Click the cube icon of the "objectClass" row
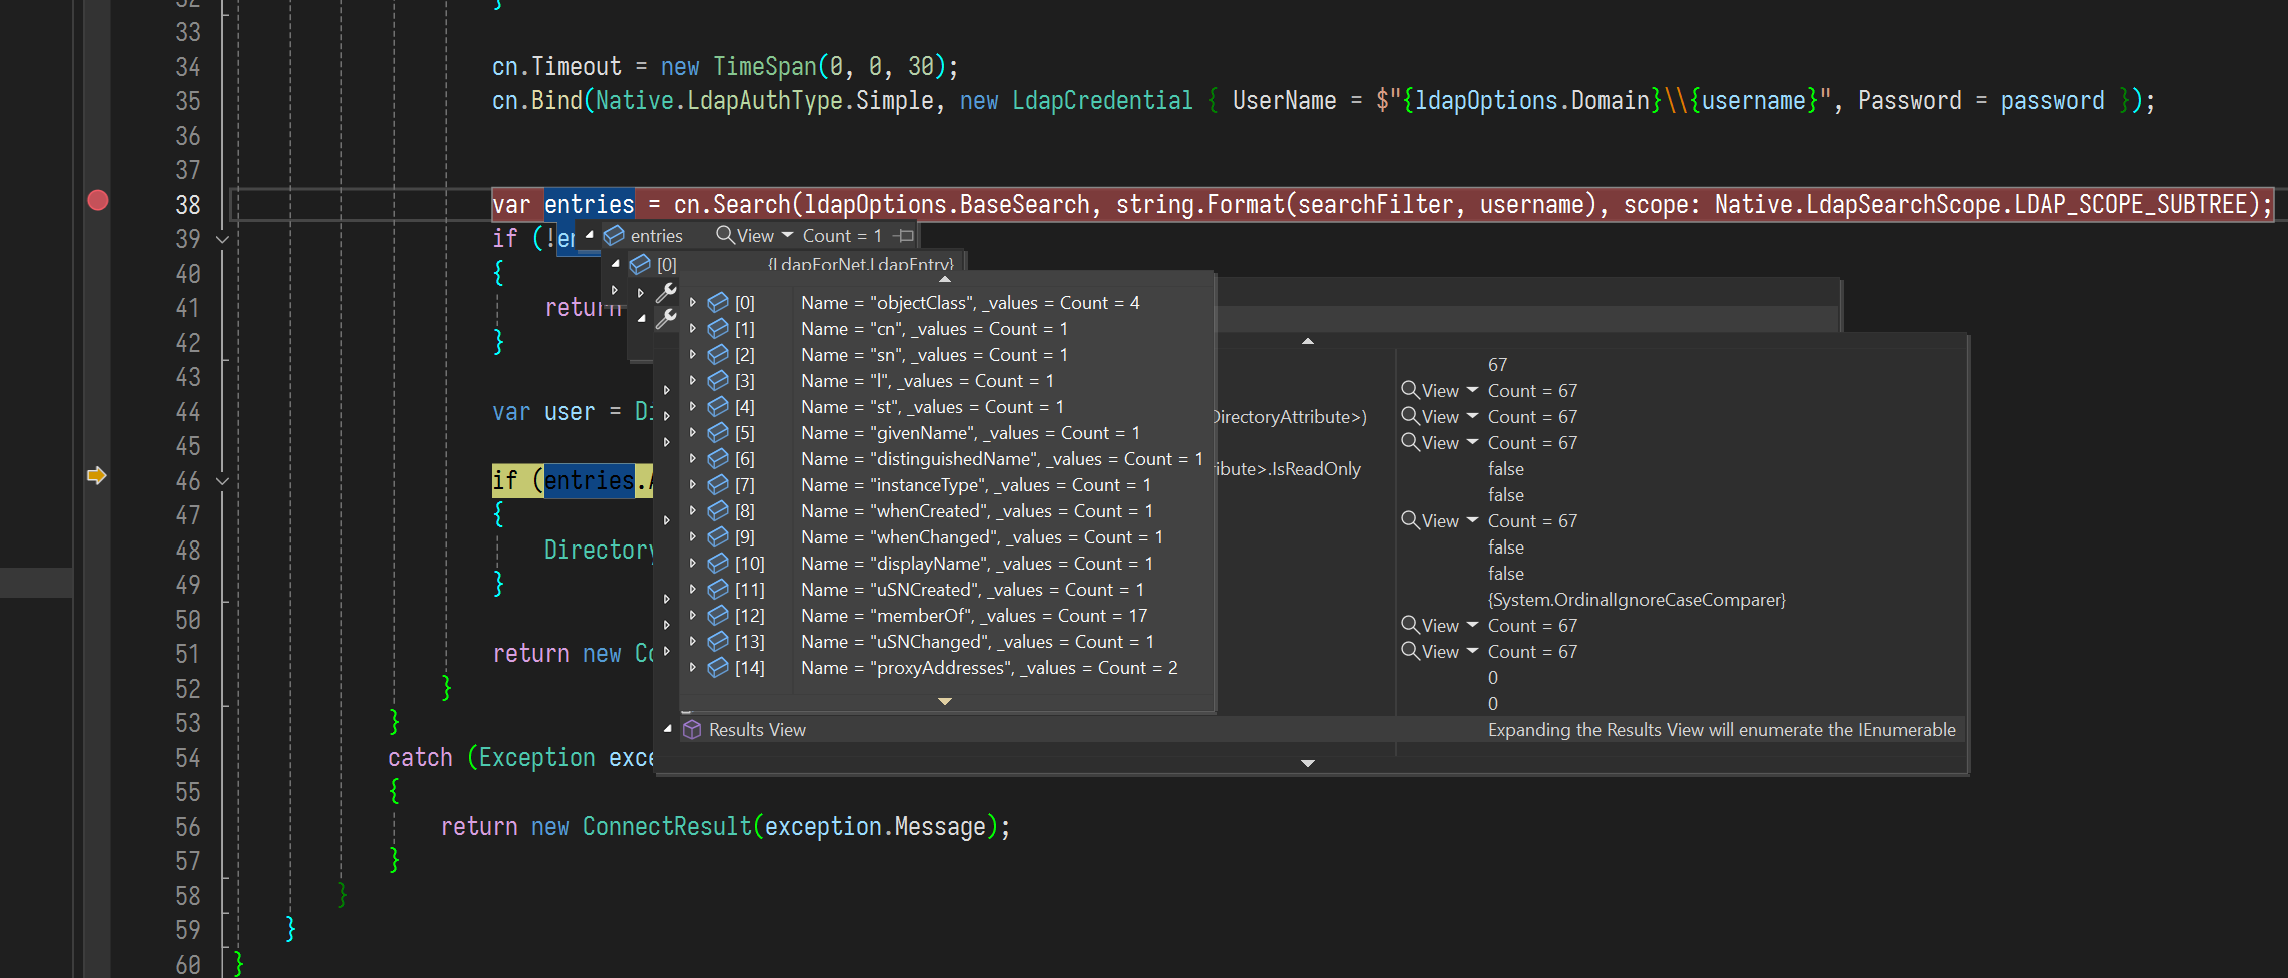The width and height of the screenshot is (2288, 978). click(x=718, y=302)
